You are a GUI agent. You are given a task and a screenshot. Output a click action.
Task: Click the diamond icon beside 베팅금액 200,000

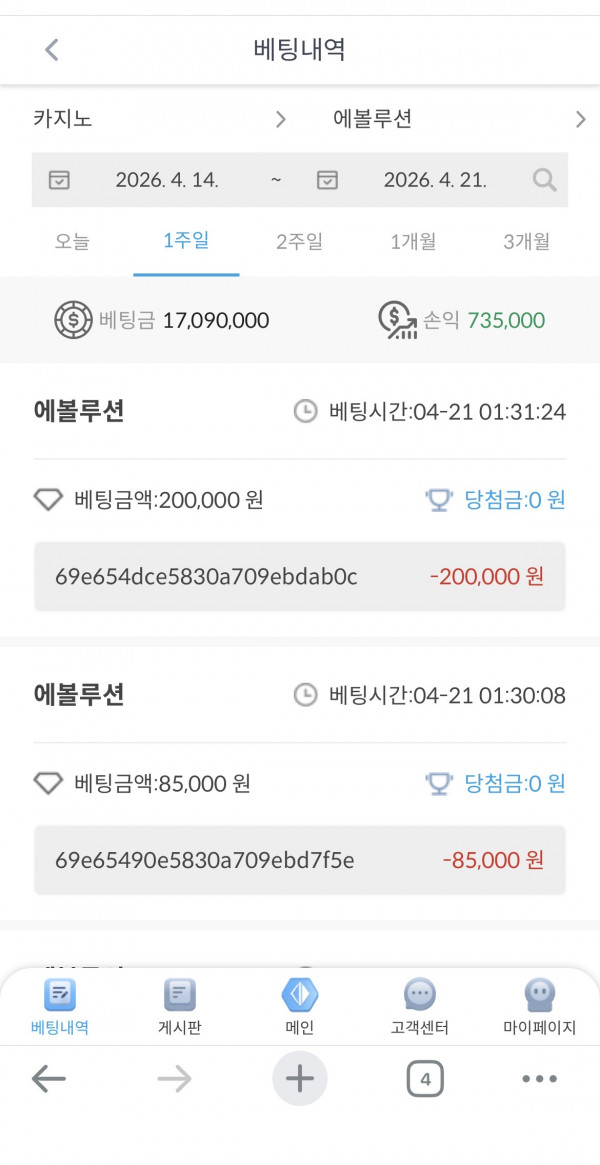click(44, 499)
